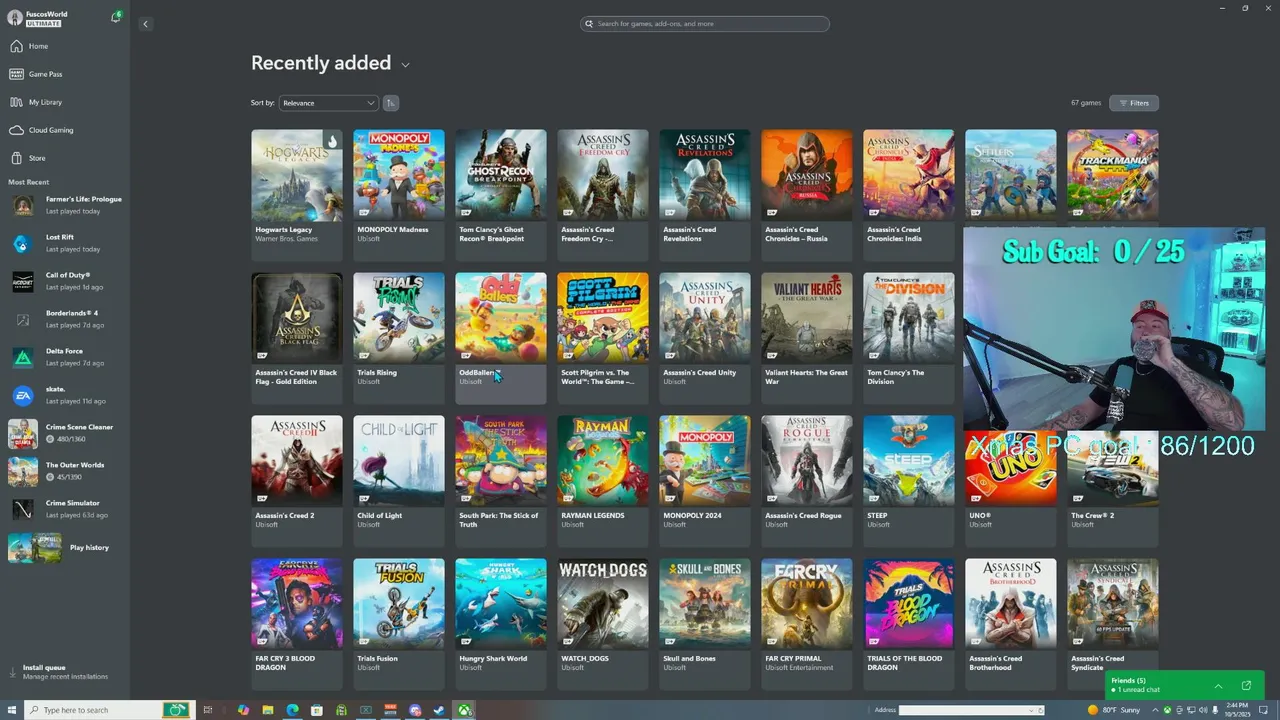Toggle sort direction button
1280x720 pixels.
(x=391, y=103)
